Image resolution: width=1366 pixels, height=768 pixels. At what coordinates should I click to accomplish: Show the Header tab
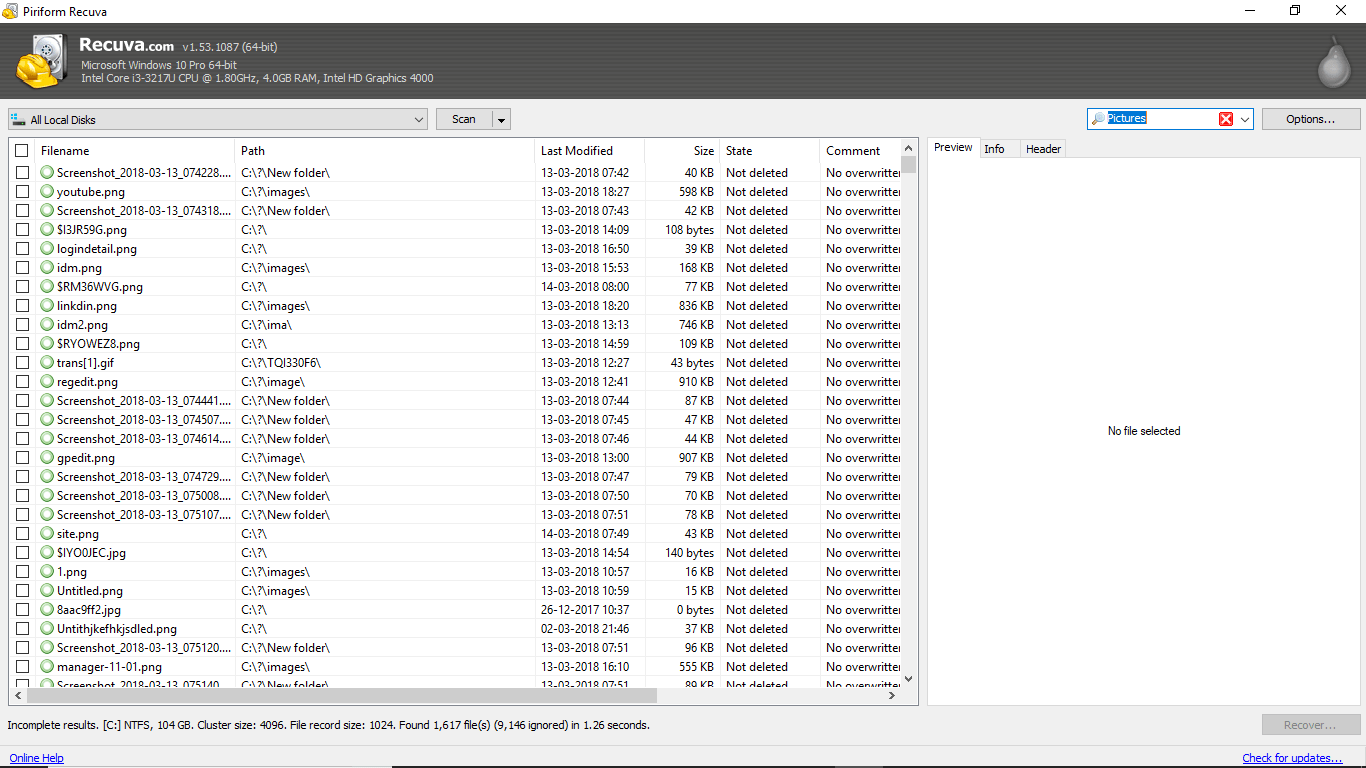pos(1043,149)
